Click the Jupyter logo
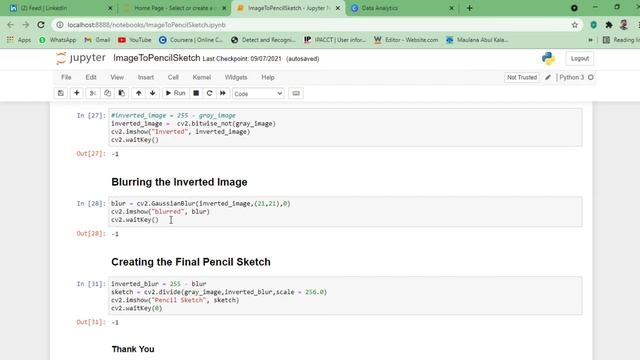The height and width of the screenshot is (360, 640). click(81, 58)
